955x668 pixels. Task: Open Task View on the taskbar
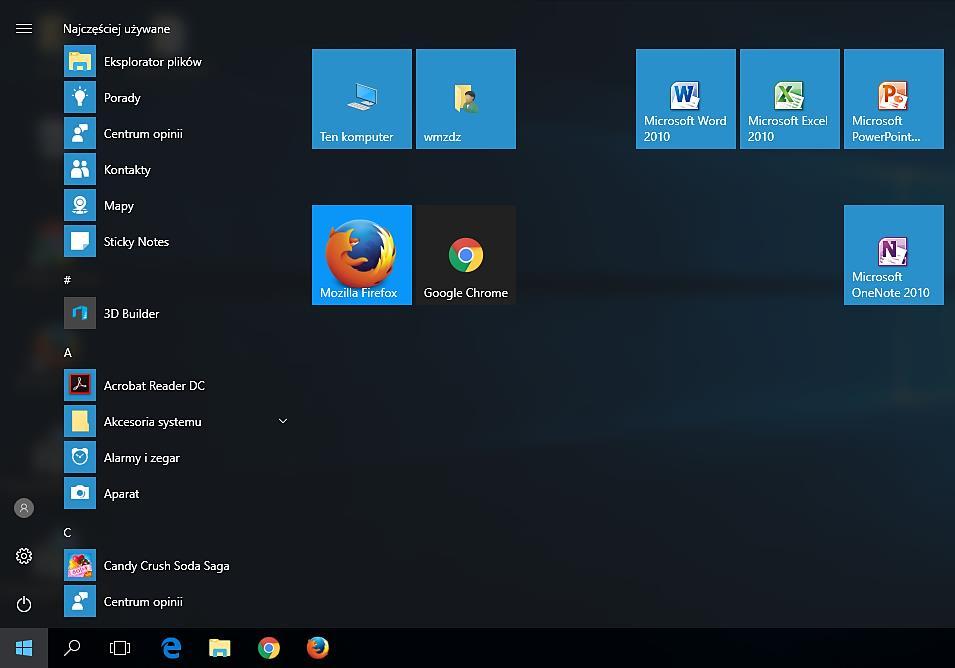[x=120, y=648]
